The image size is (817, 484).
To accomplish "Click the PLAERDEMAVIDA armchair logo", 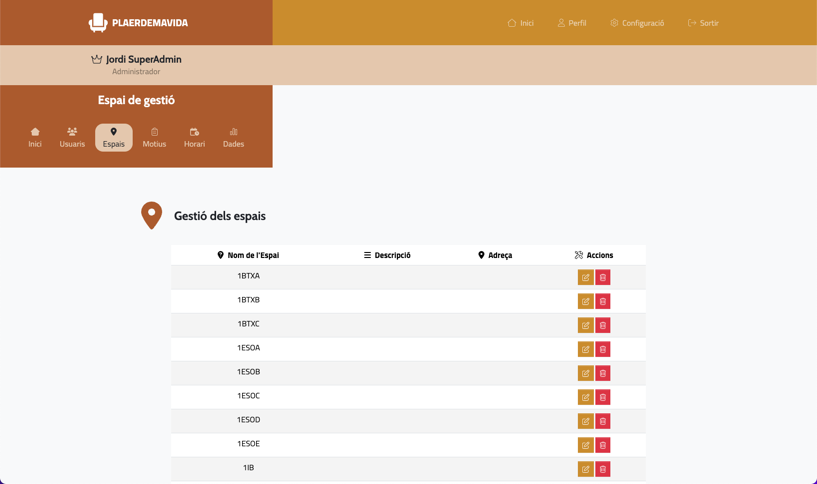I will click(98, 22).
